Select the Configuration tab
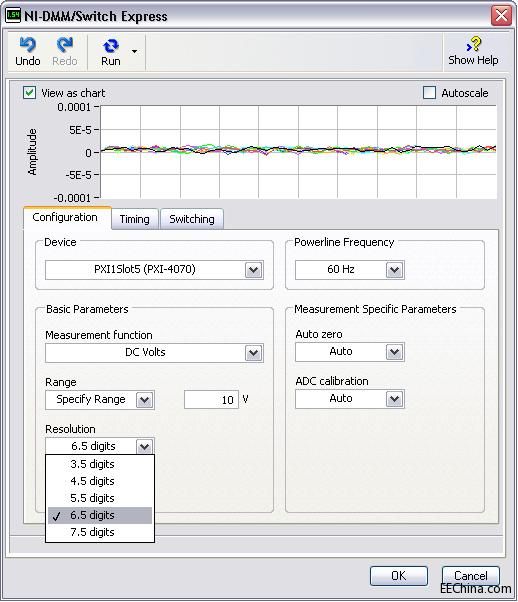 click(67, 218)
